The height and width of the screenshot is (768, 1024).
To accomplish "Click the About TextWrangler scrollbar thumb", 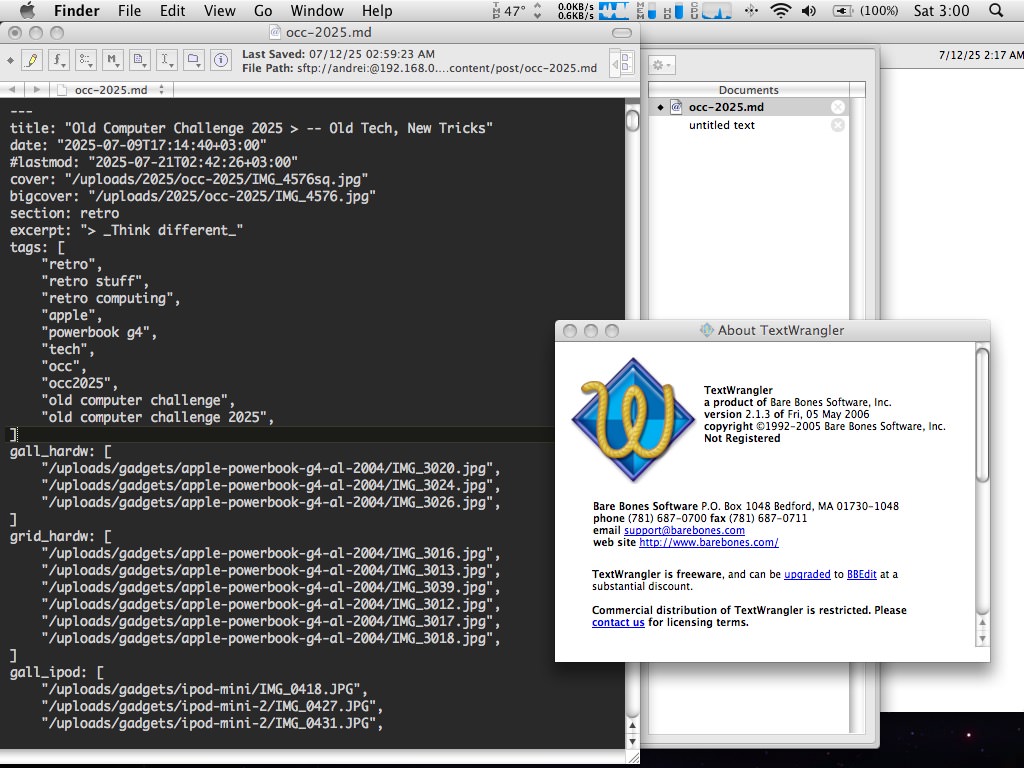I will coord(982,415).
